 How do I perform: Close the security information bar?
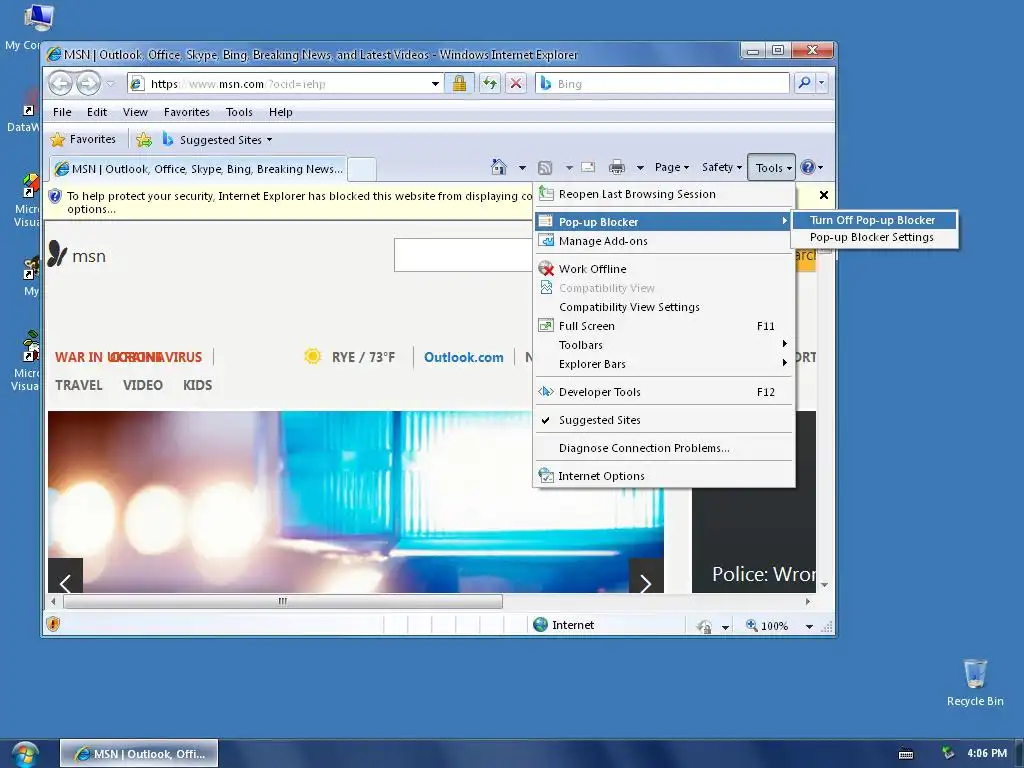(824, 195)
